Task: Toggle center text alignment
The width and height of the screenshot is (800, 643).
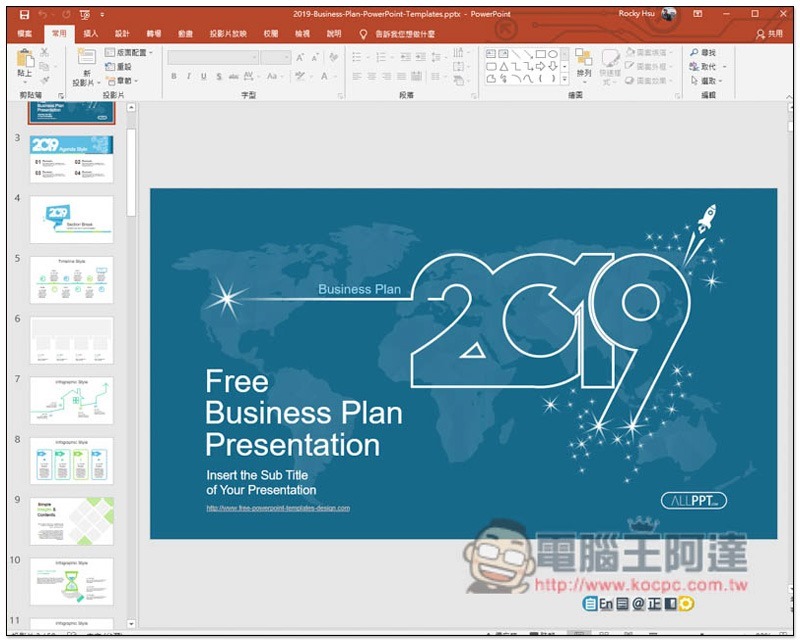Action: click(372, 76)
